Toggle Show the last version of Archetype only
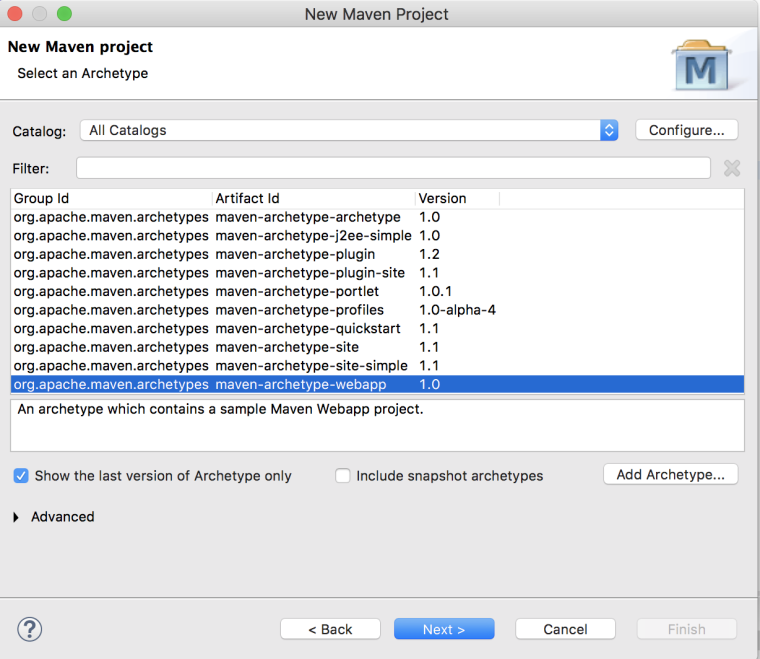Screen dimensions: 760x659 [x=21, y=476]
